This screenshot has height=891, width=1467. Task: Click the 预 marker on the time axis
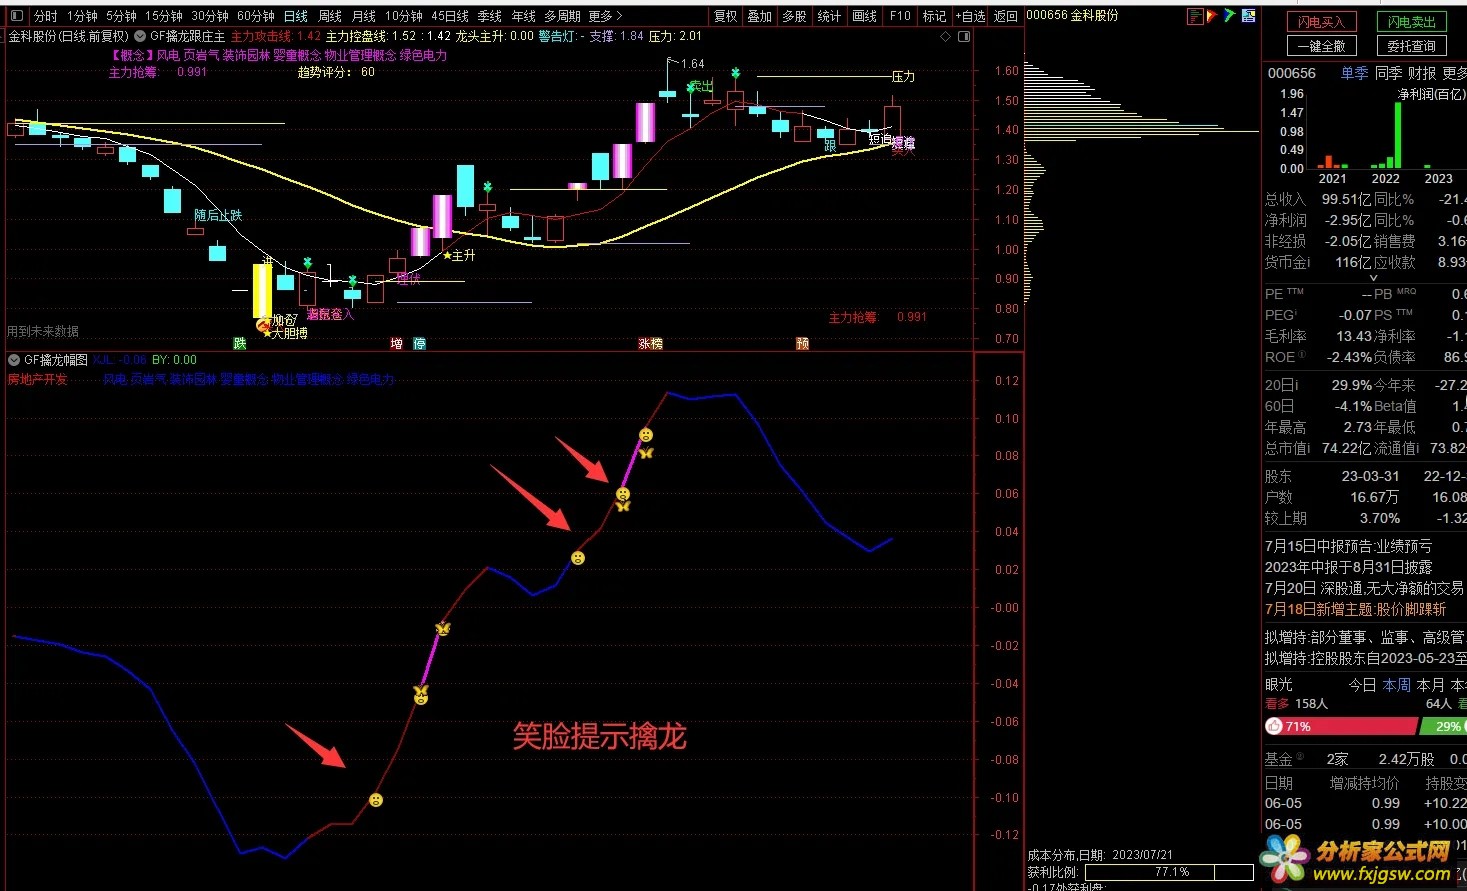(x=802, y=344)
